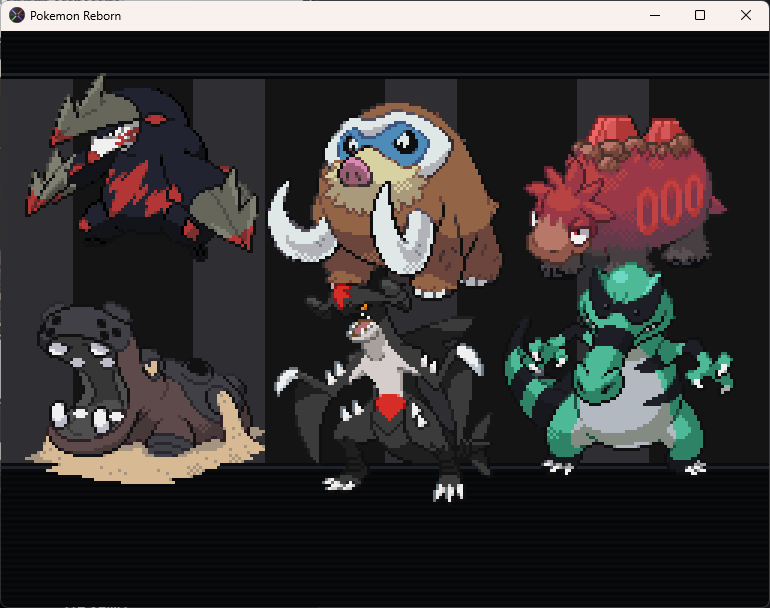Select the Hippowdon sprite in sand
This screenshot has width=770, height=608.
pos(145,393)
